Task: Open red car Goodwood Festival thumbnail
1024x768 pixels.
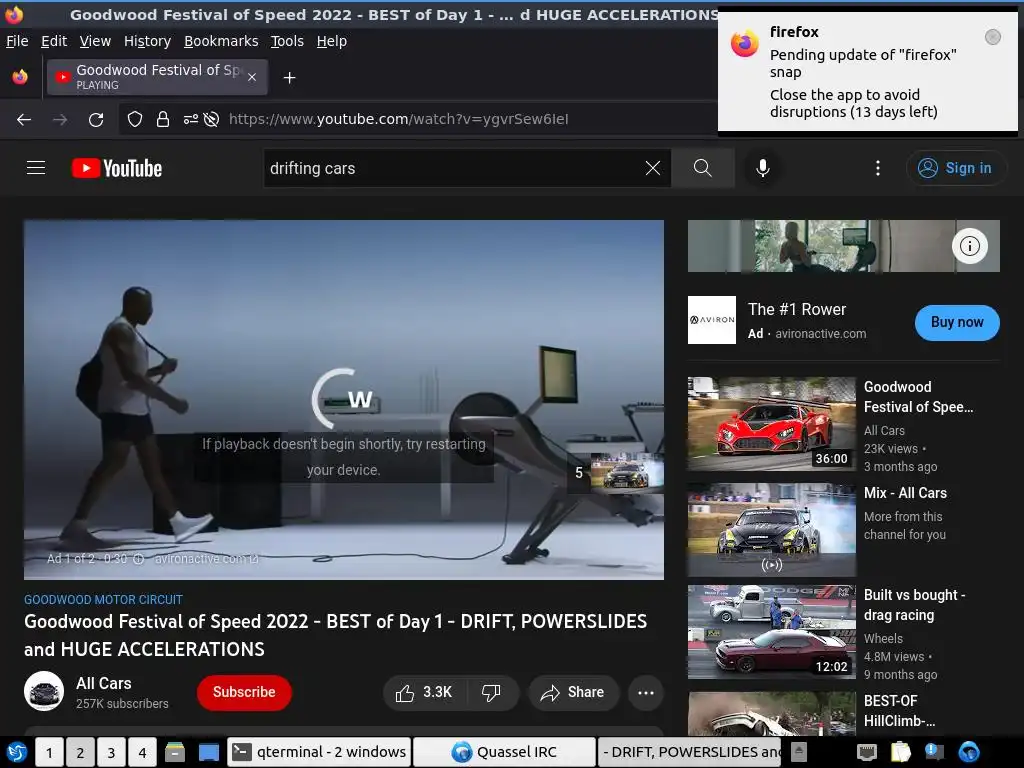Action: pos(772,423)
